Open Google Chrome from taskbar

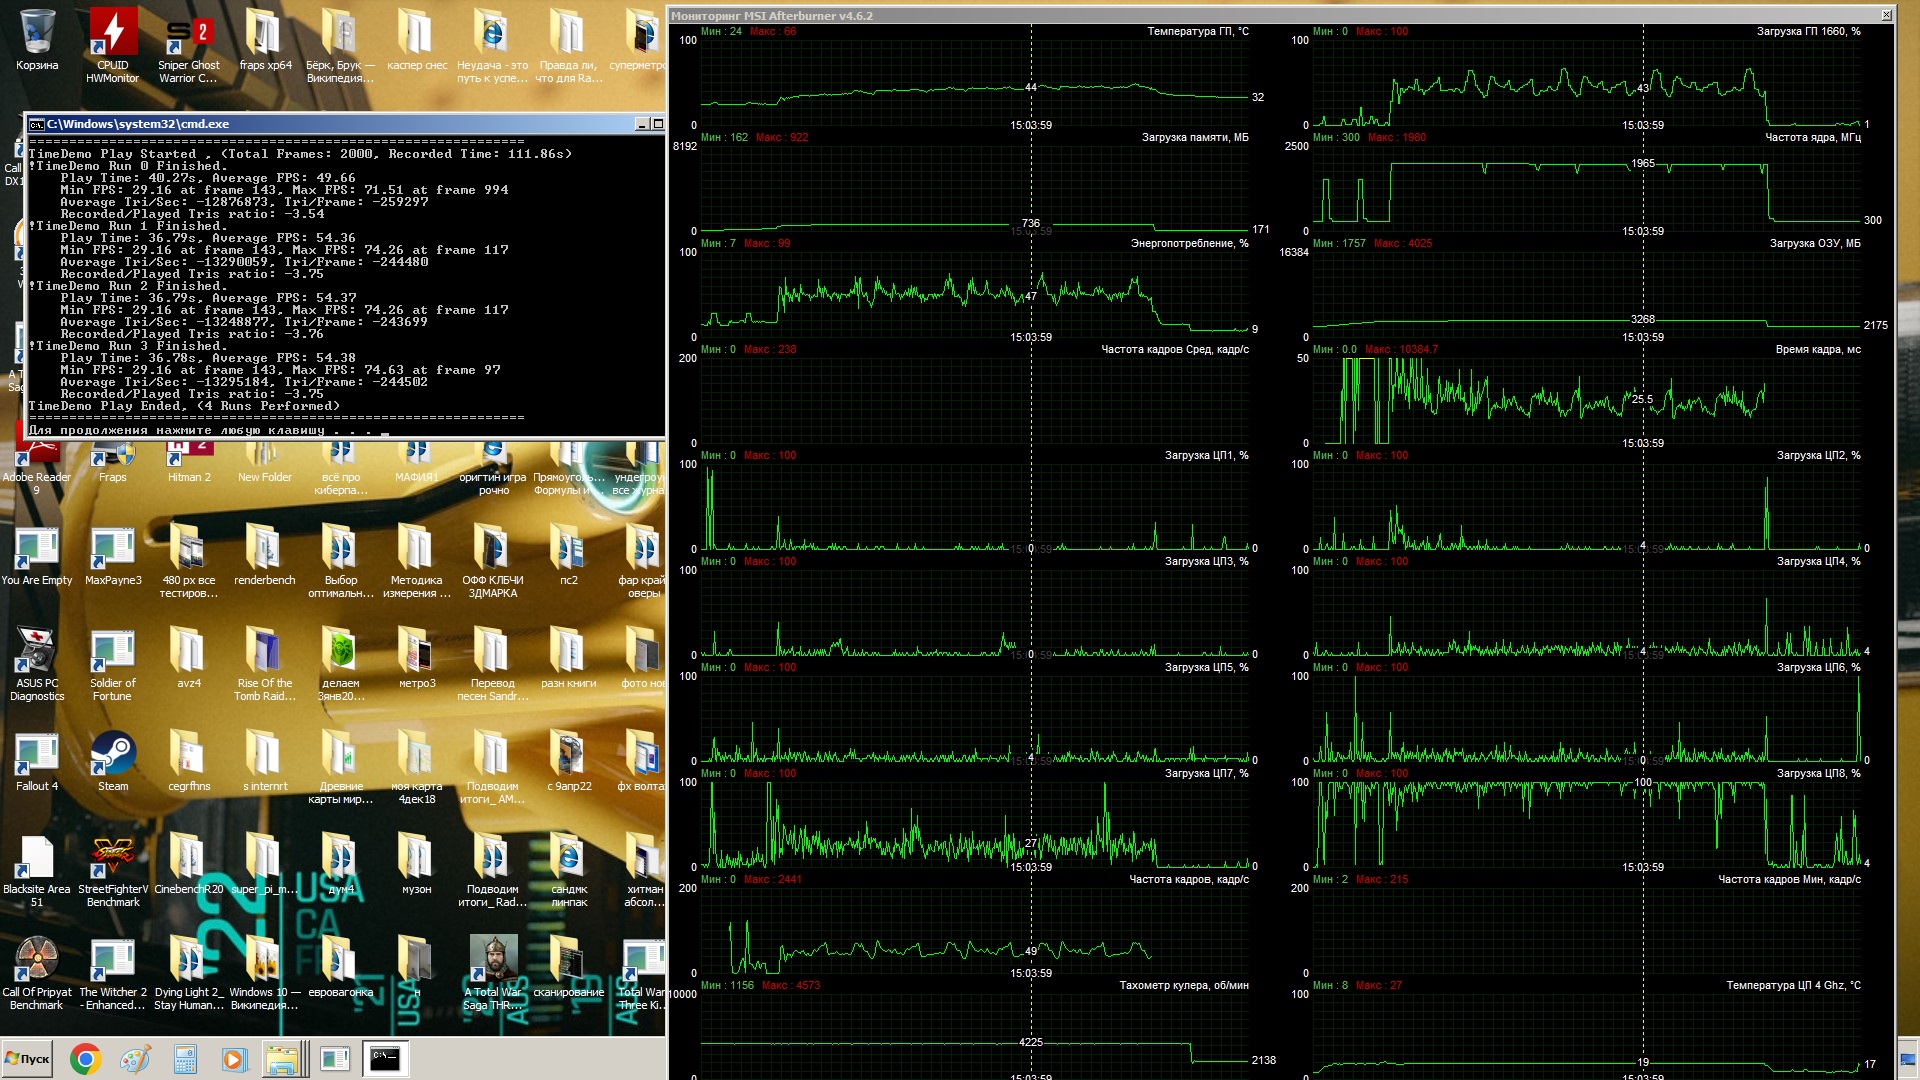coord(85,1059)
